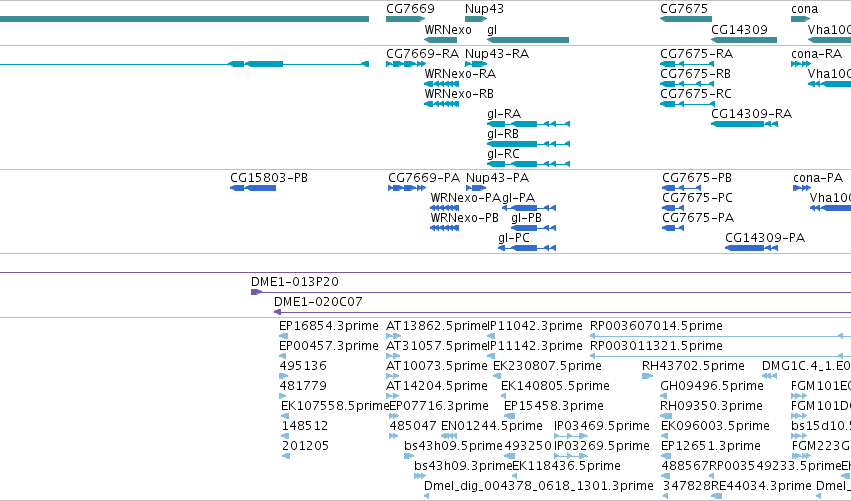Viewport: 851px width, 501px height.
Task: Click EST RP003607014.5prime
Action: coord(656,326)
